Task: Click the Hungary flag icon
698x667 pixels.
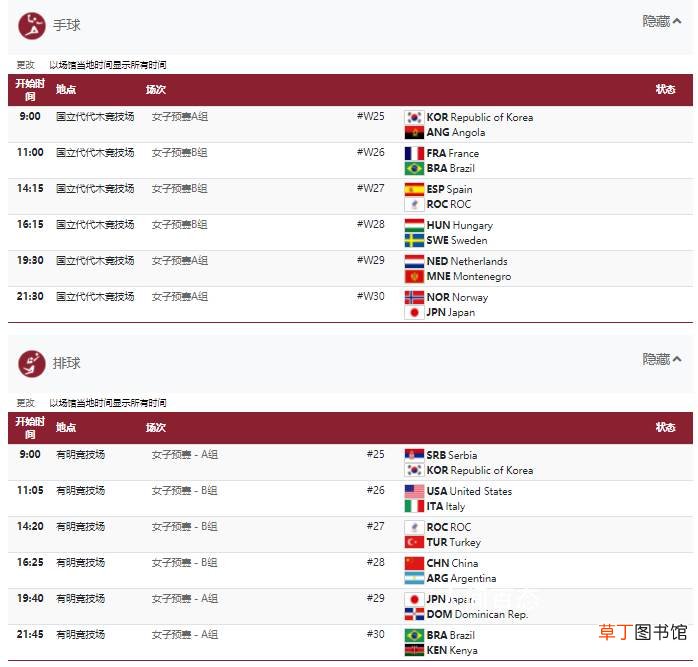Action: pyautogui.click(x=414, y=225)
